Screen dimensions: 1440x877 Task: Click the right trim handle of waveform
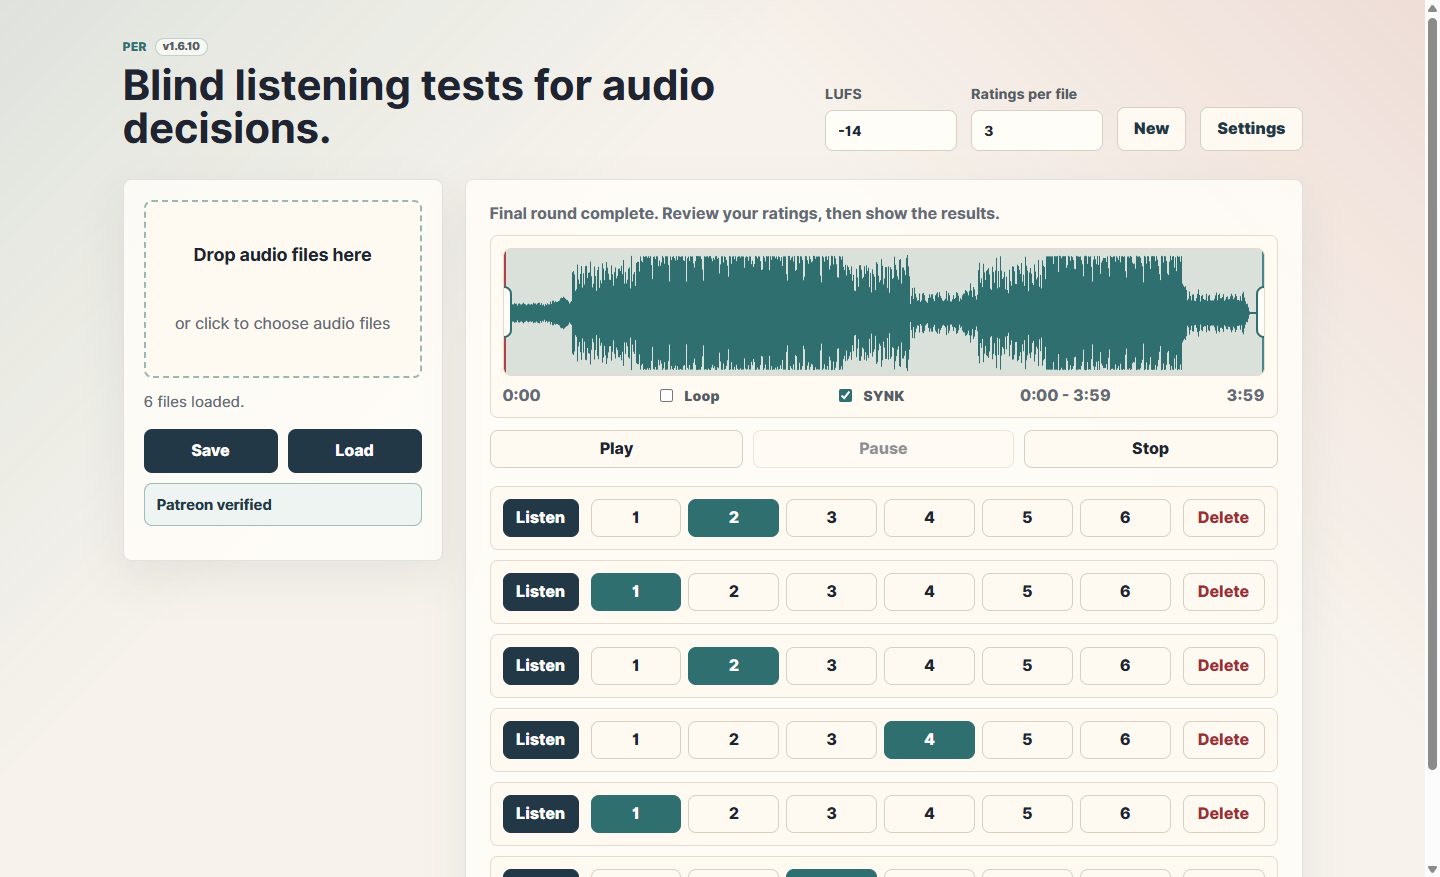1260,312
